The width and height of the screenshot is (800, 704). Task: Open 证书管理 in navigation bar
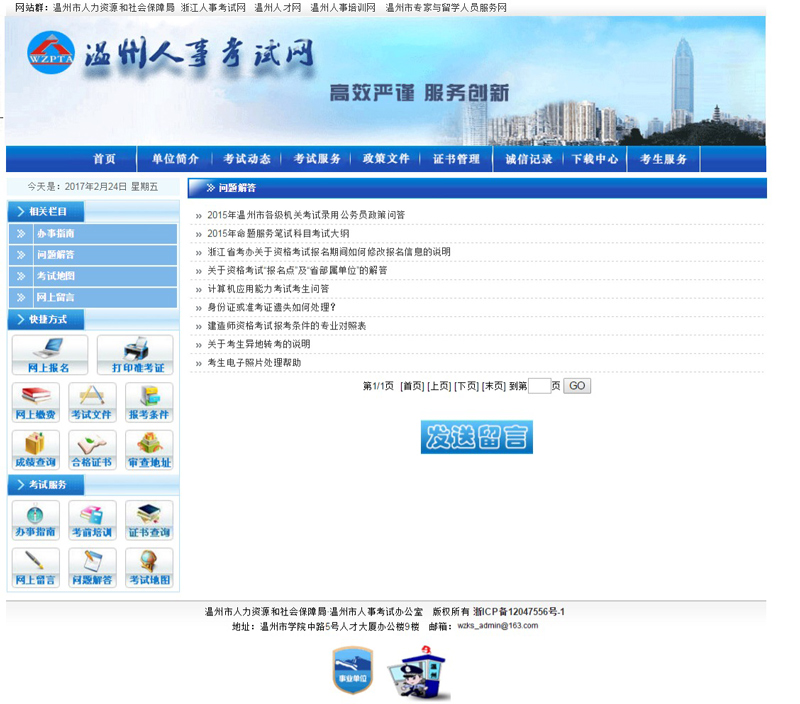pos(457,159)
